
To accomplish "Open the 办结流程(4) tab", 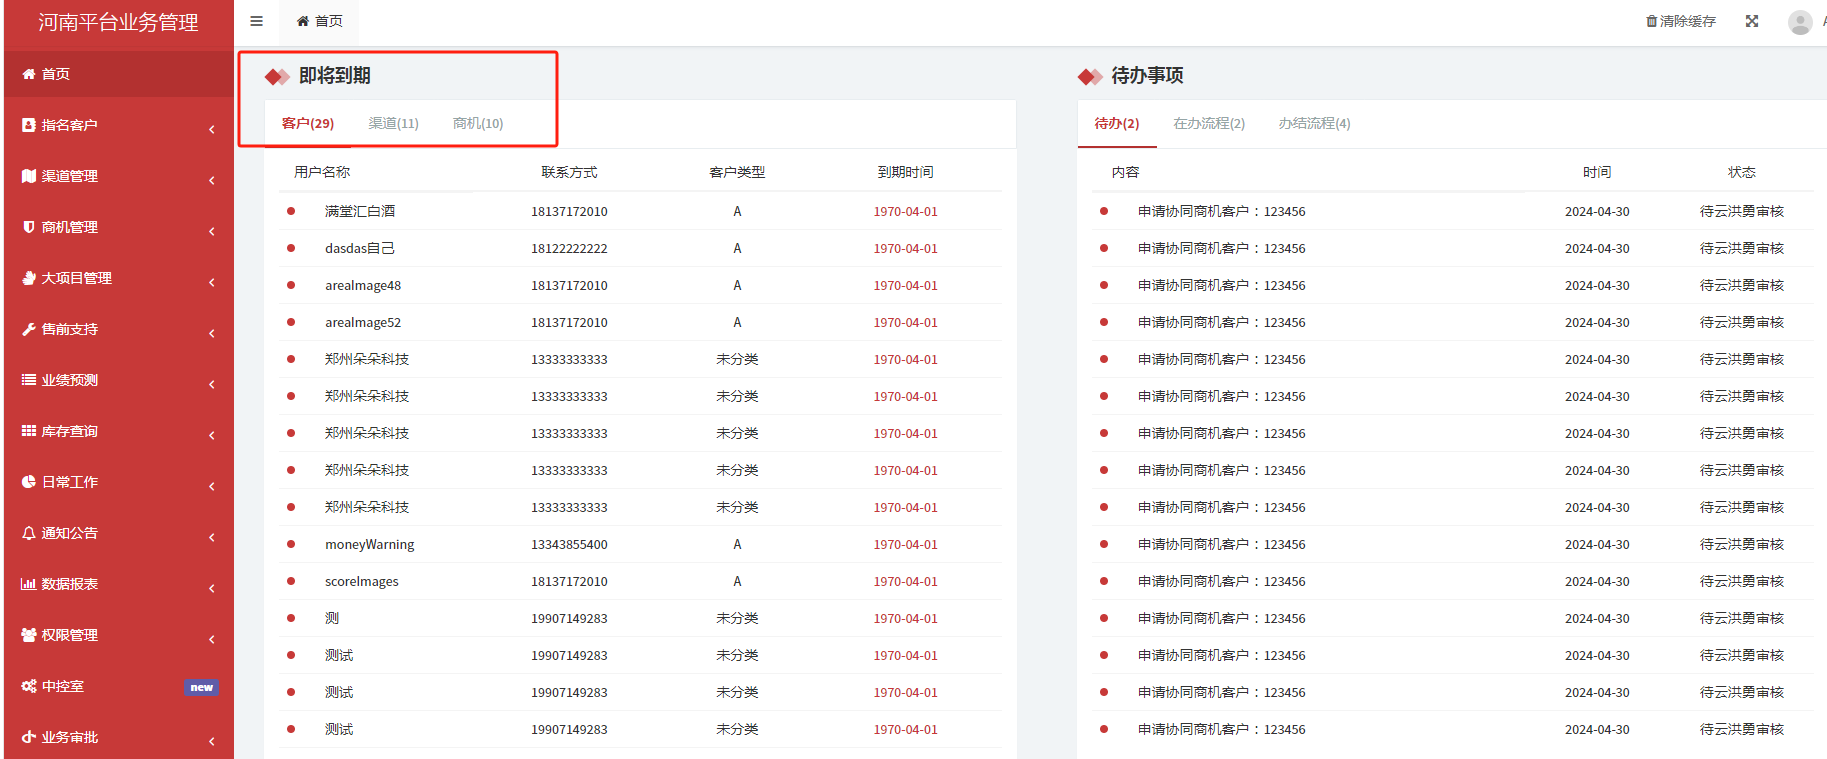I will [1314, 123].
